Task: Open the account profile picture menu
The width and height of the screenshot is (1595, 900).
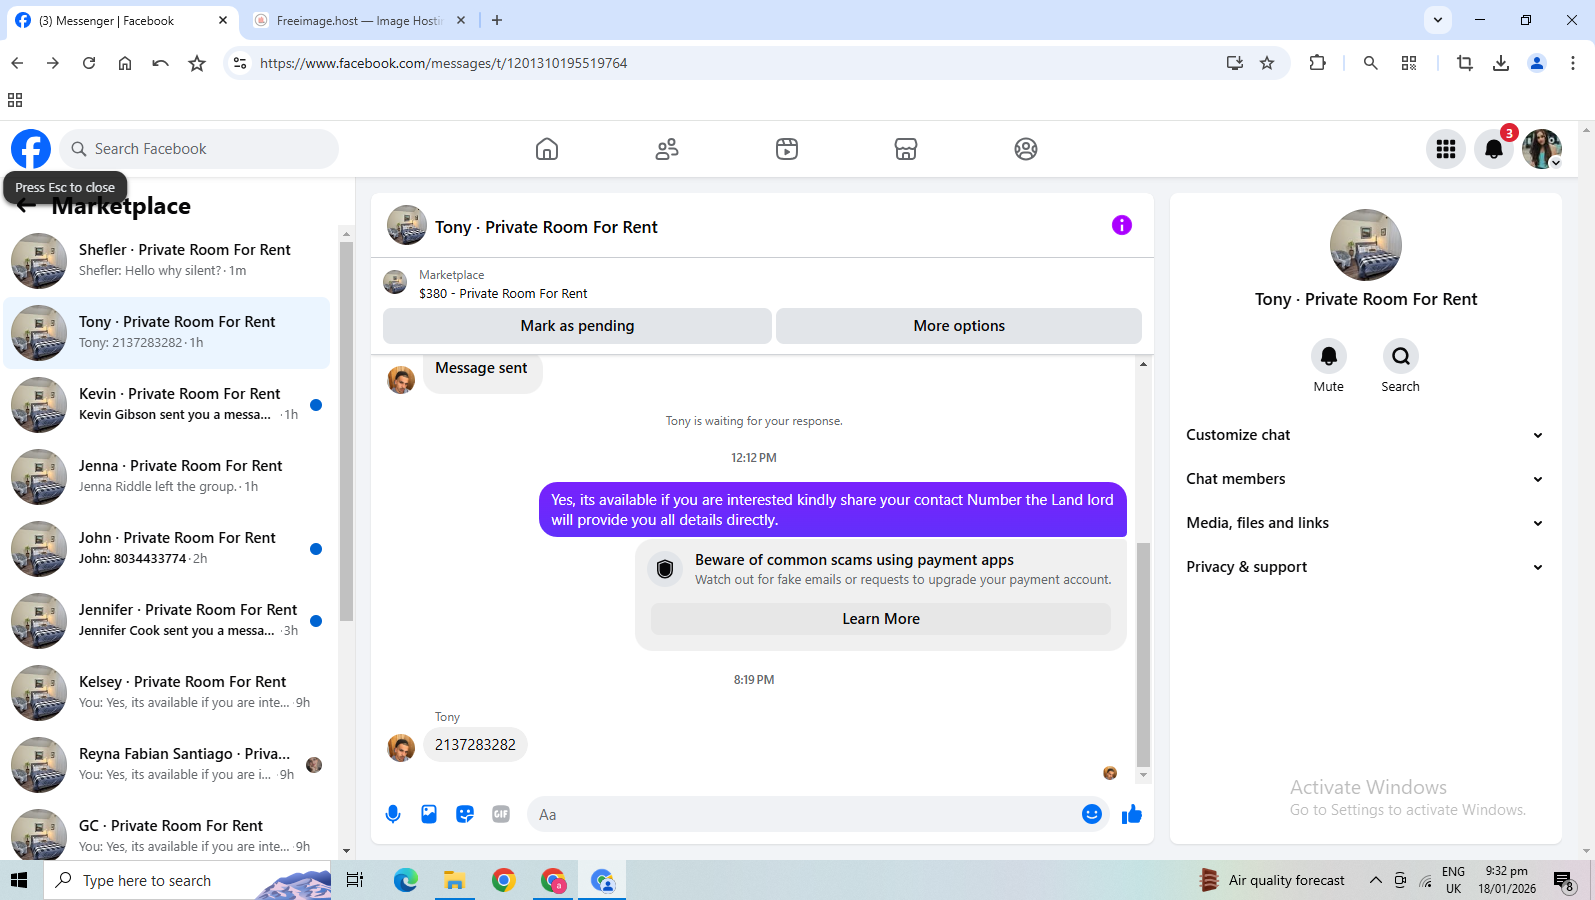Action: pos(1542,149)
